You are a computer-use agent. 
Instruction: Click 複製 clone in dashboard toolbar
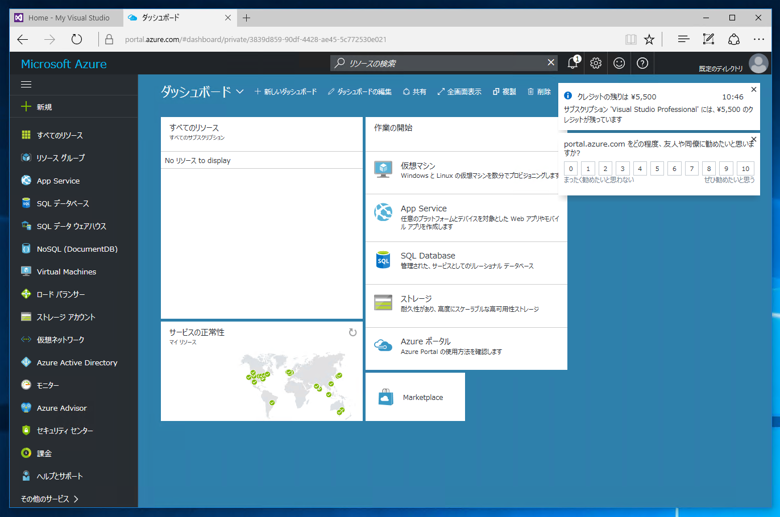pos(504,92)
